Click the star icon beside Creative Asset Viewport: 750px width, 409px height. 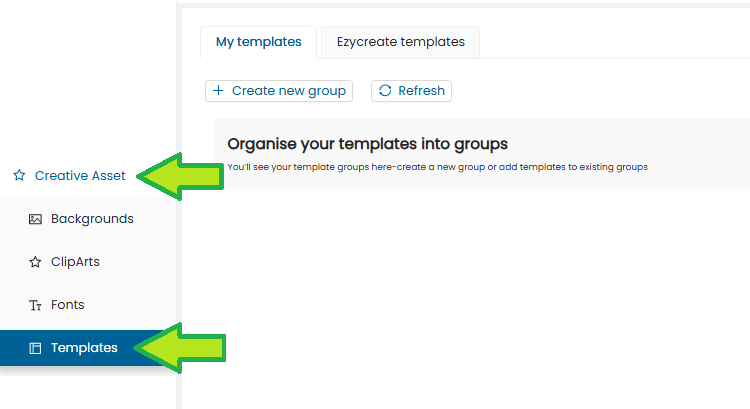pos(19,176)
